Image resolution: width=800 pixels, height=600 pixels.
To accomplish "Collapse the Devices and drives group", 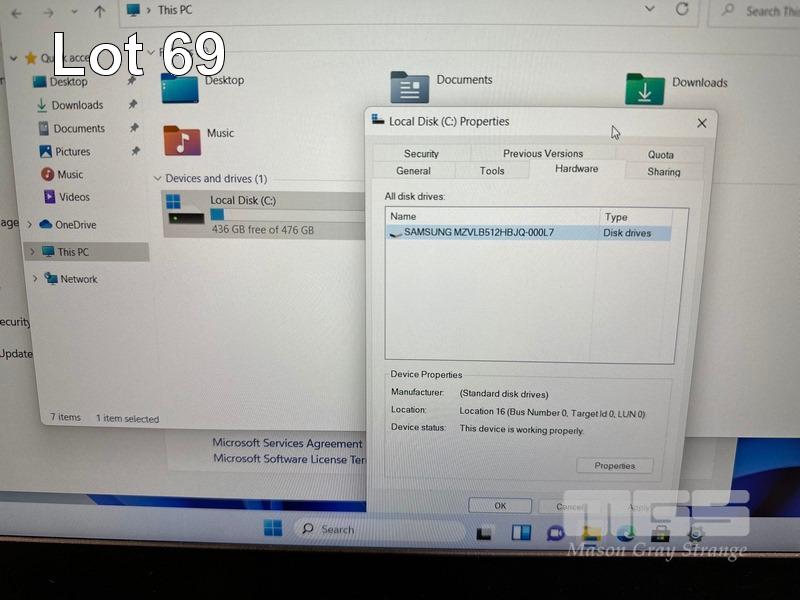I will point(157,179).
